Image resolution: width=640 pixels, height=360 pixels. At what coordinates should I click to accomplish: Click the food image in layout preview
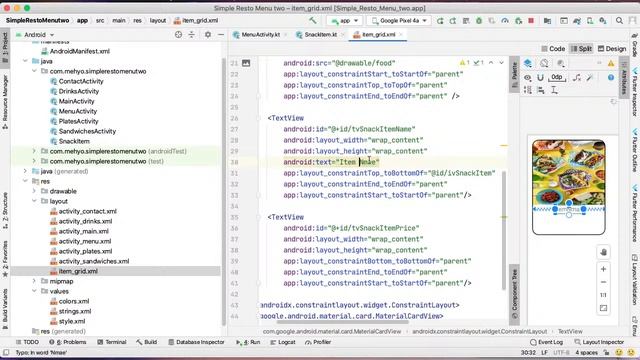[569, 172]
